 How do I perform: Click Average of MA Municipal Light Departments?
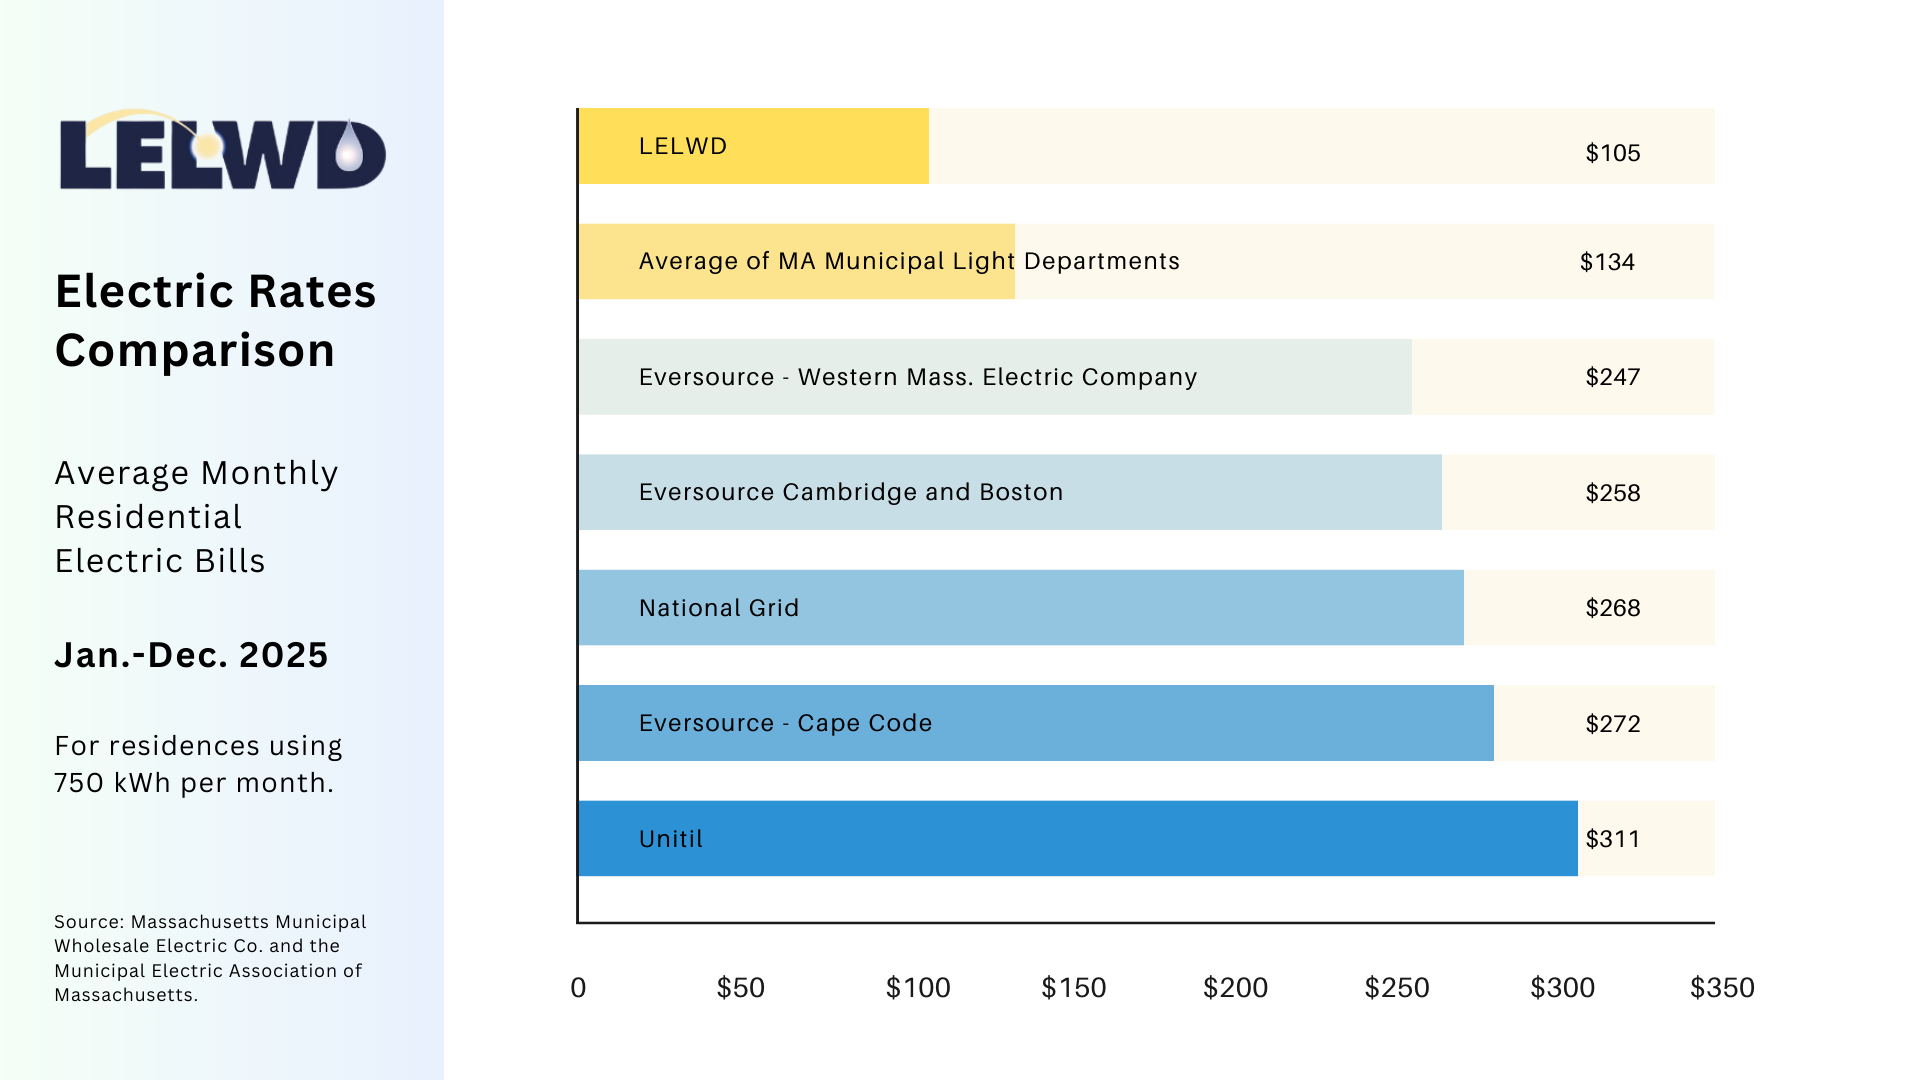point(908,261)
